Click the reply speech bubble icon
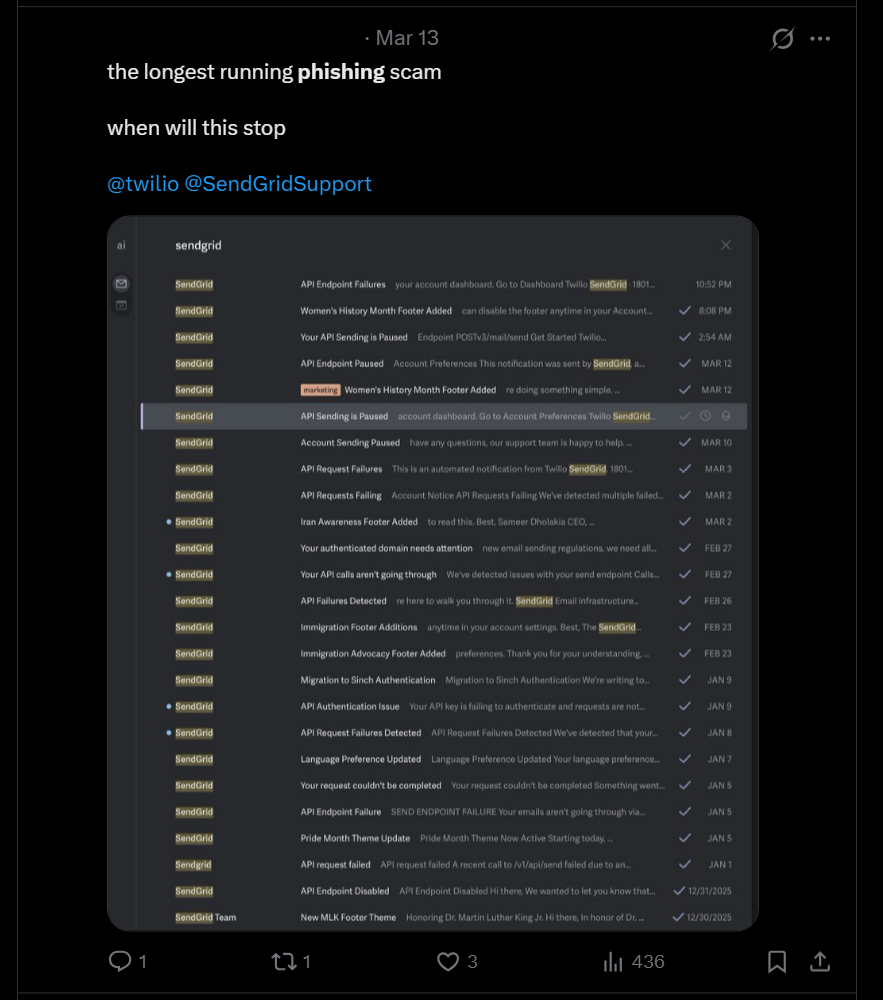The image size is (883, 1000). point(120,961)
